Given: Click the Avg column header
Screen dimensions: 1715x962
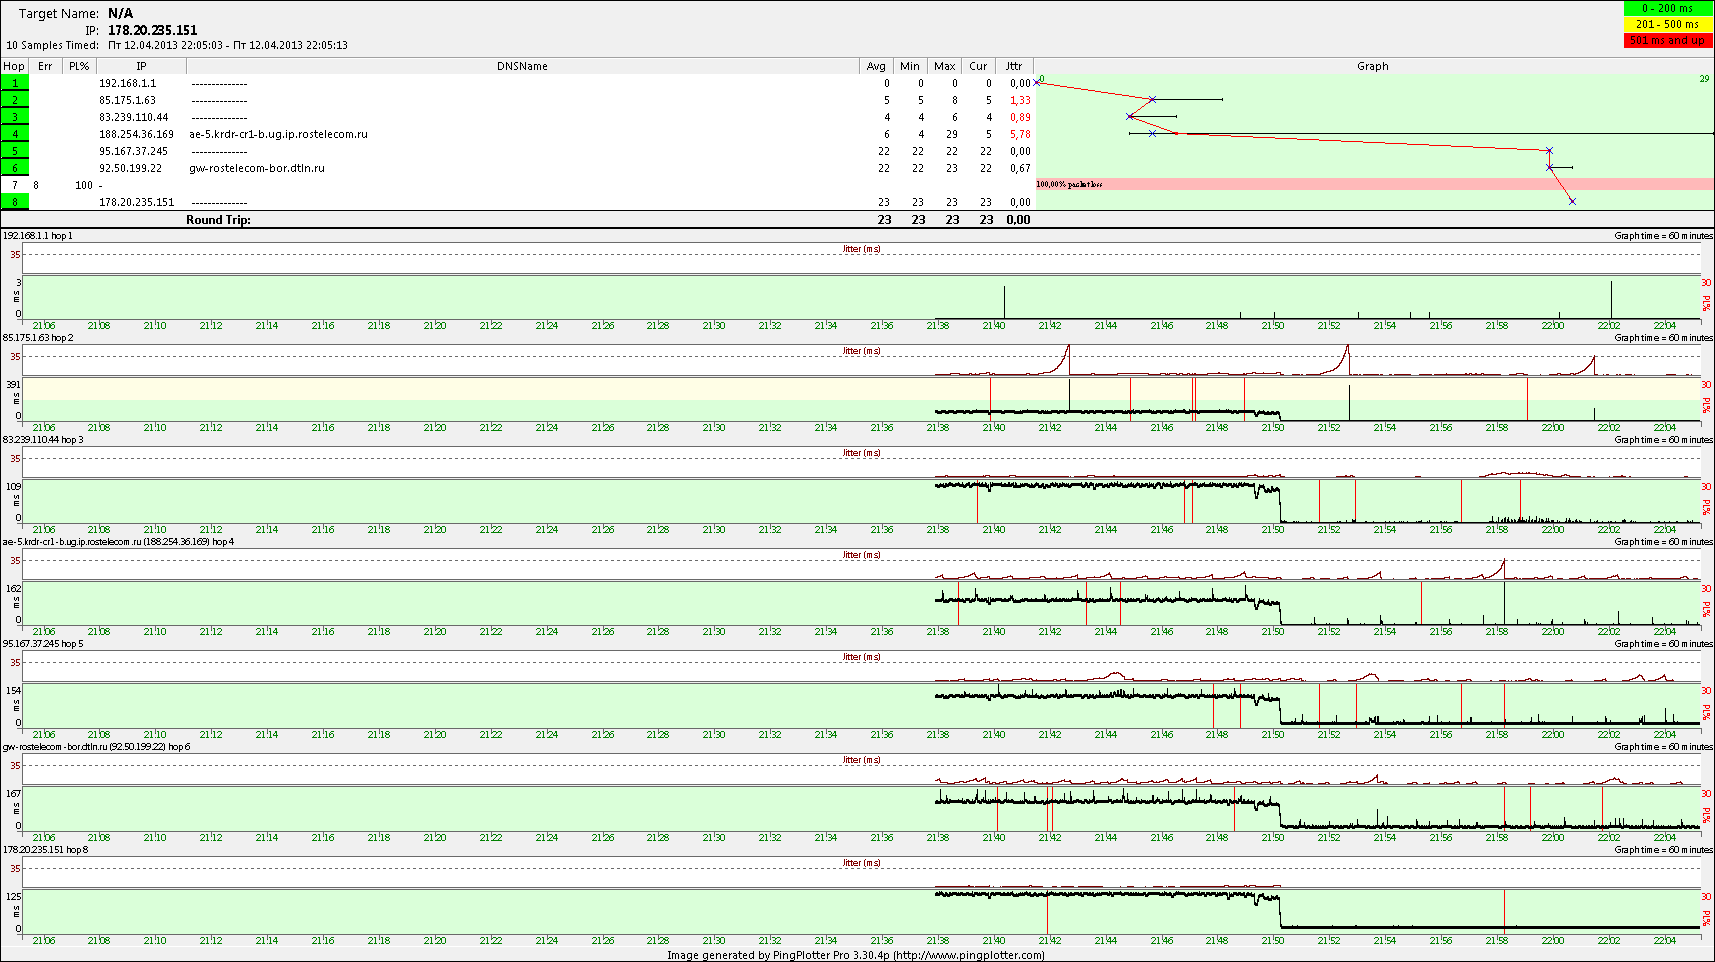Looking at the screenshot, I should (x=876, y=66).
